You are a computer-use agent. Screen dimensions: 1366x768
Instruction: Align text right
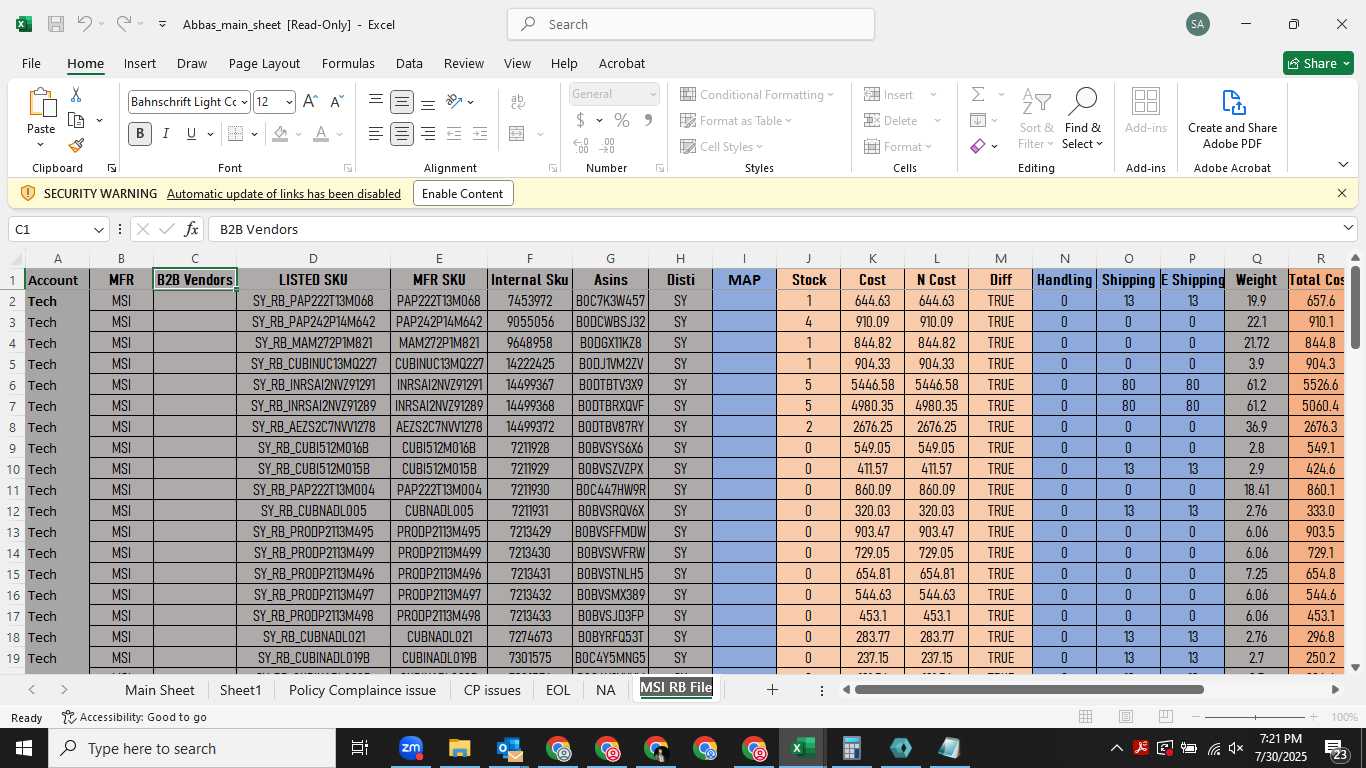pyautogui.click(x=428, y=133)
